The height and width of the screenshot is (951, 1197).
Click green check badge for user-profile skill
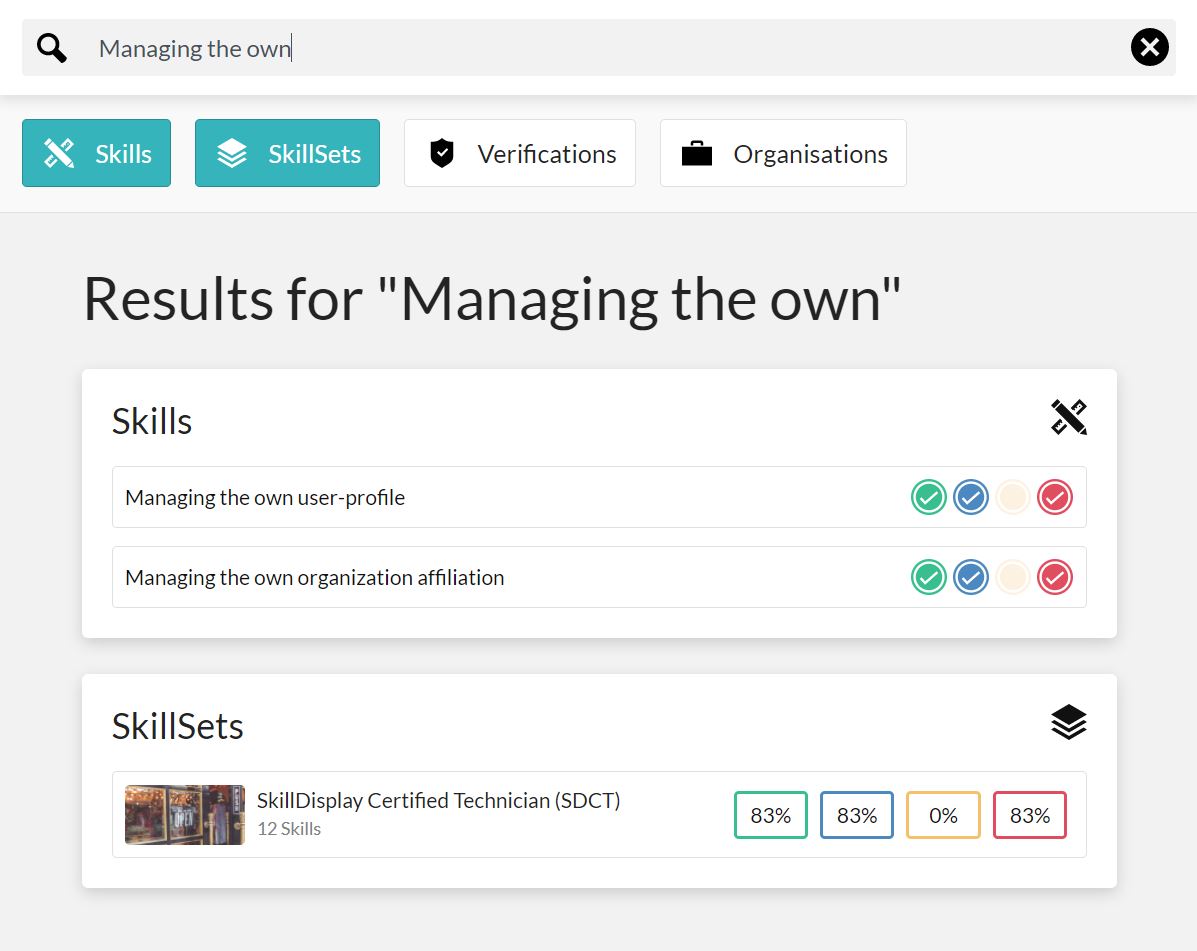pyautogui.click(x=929, y=498)
